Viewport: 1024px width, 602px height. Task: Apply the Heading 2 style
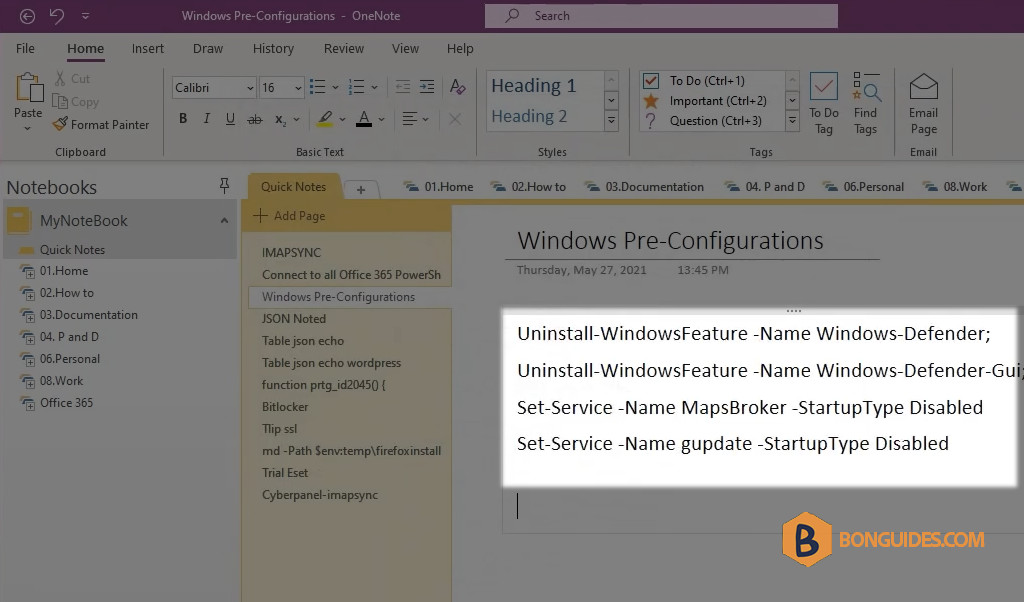click(529, 116)
